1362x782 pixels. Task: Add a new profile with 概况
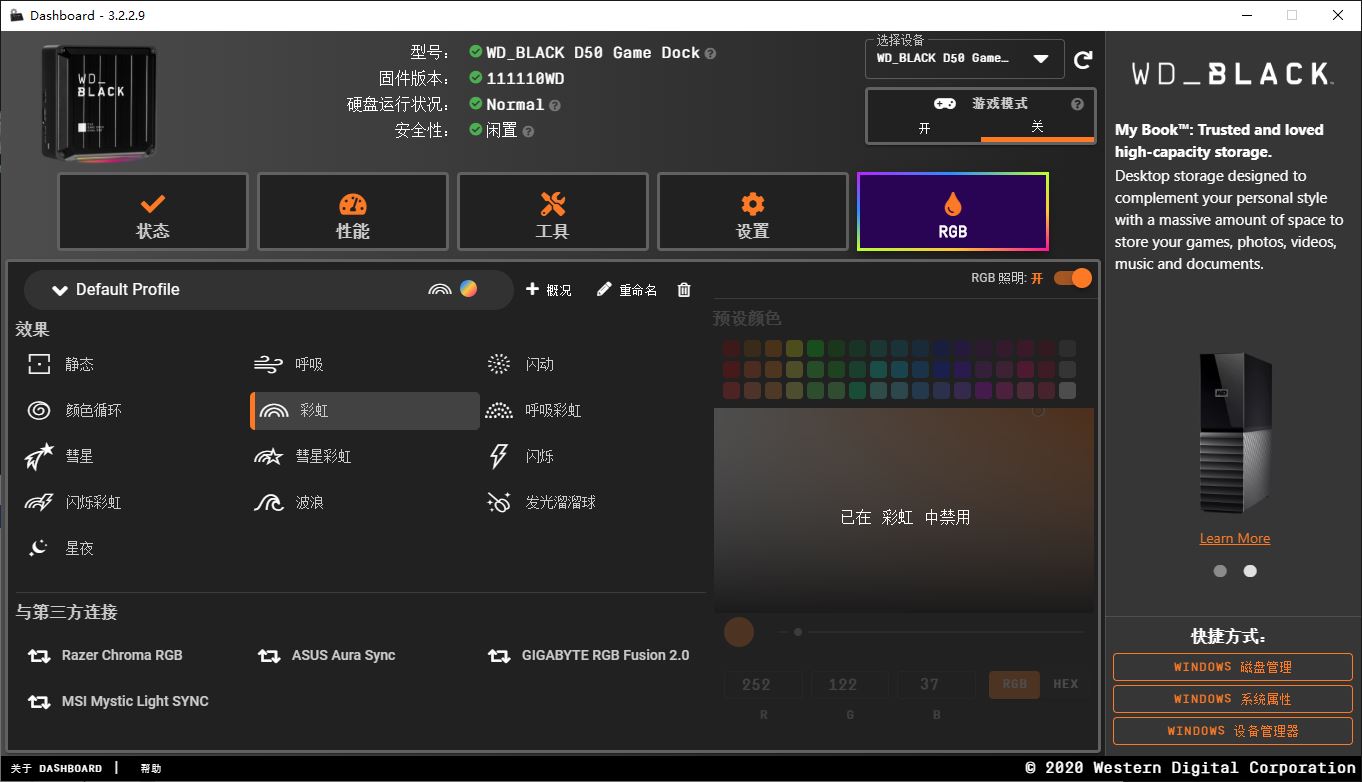[x=549, y=290]
